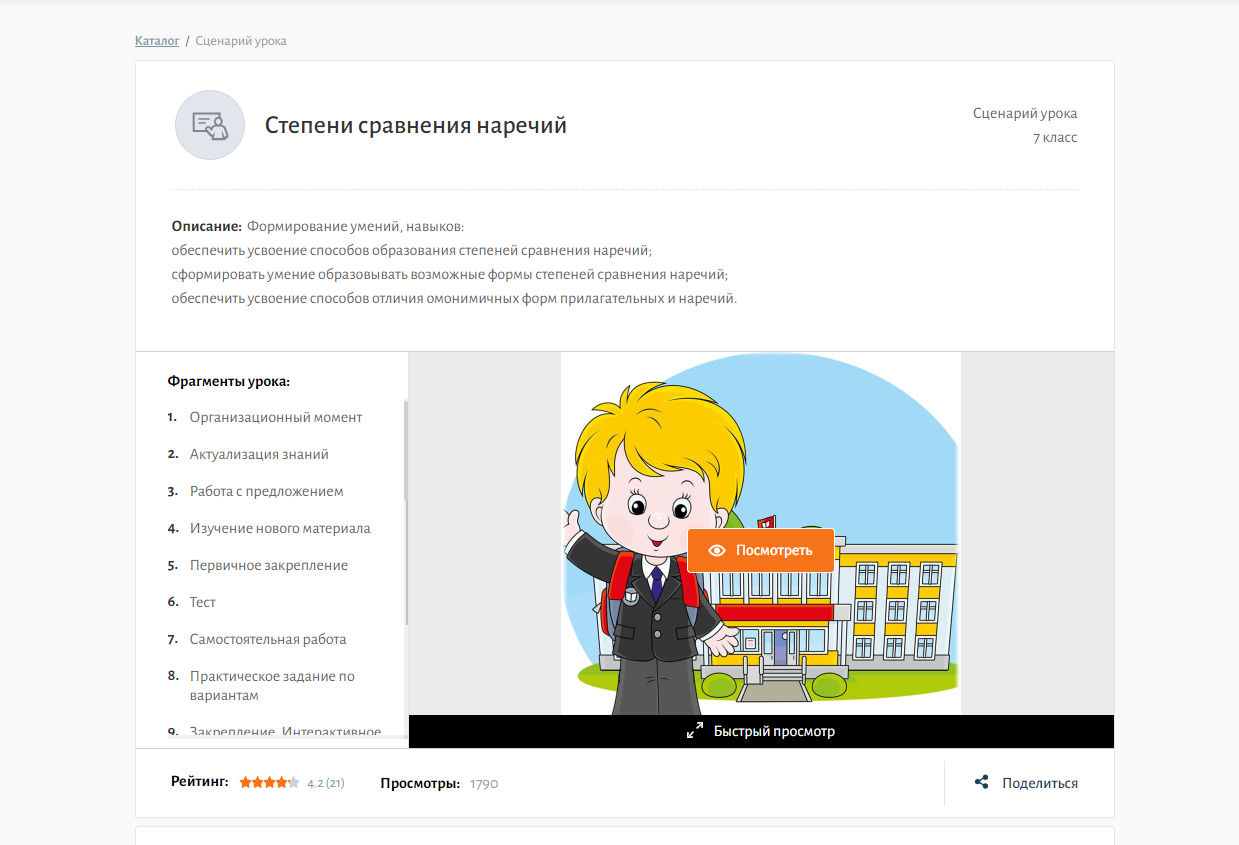Open the Тест fragment
Viewport: 1239px width, 845px height.
tap(203, 602)
